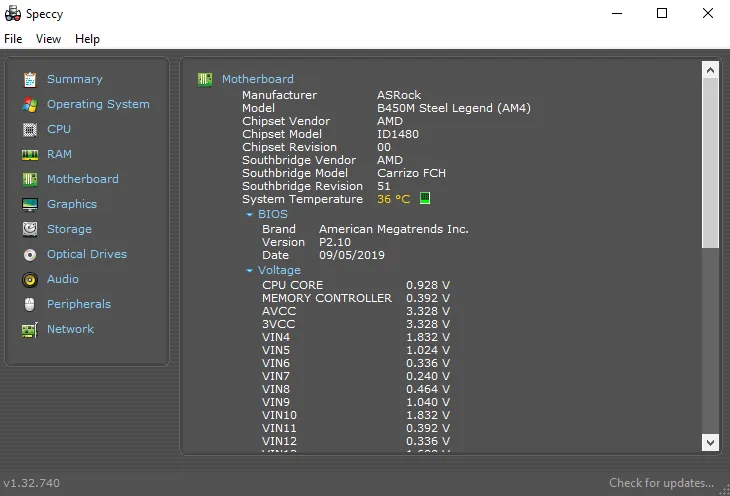Image resolution: width=730 pixels, height=496 pixels.
Task: Click American Megatrends Inc. brand value
Action: click(x=393, y=229)
